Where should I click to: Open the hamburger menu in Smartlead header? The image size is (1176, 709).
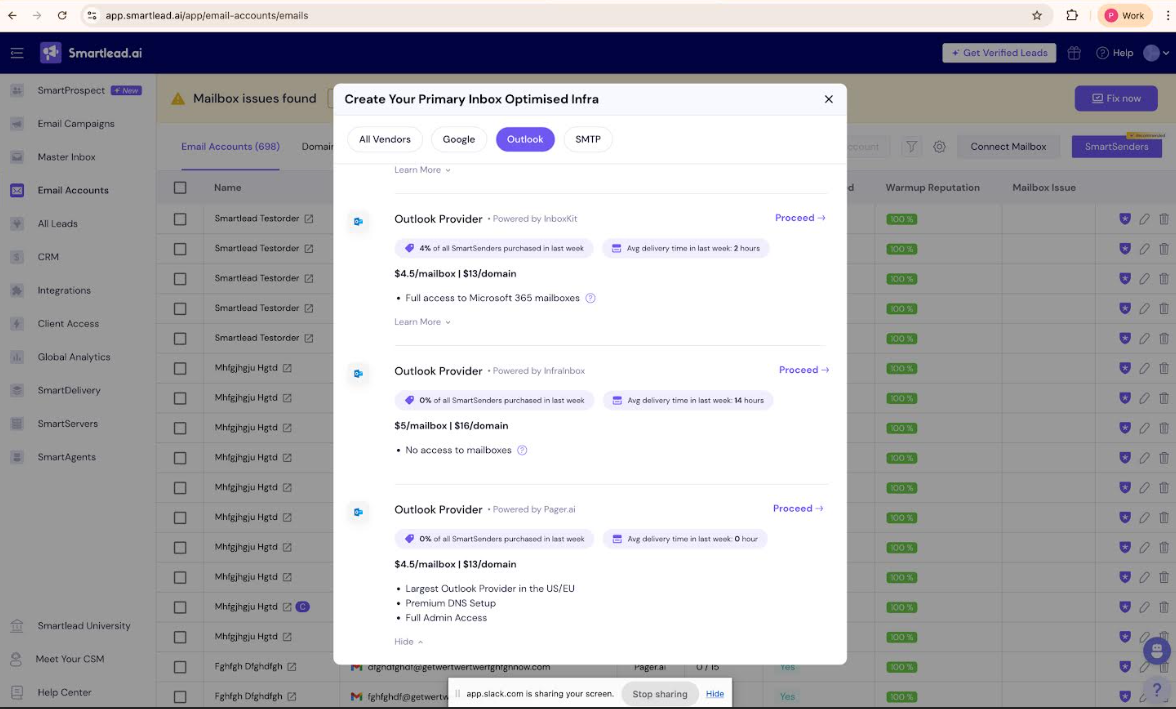click(17, 53)
